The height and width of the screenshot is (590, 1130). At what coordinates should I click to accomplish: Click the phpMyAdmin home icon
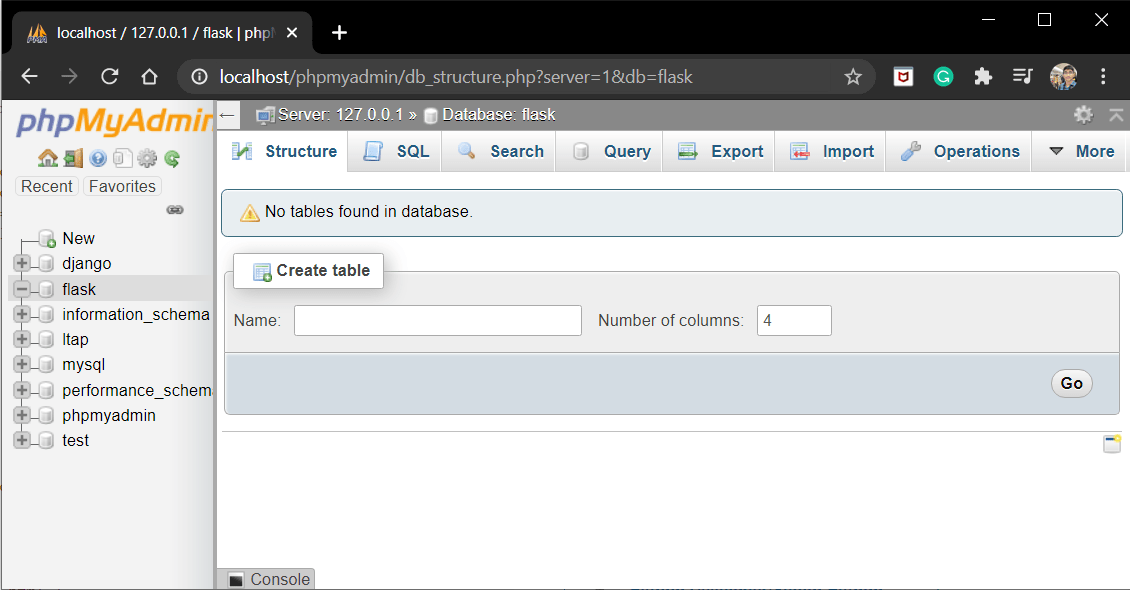tap(48, 158)
